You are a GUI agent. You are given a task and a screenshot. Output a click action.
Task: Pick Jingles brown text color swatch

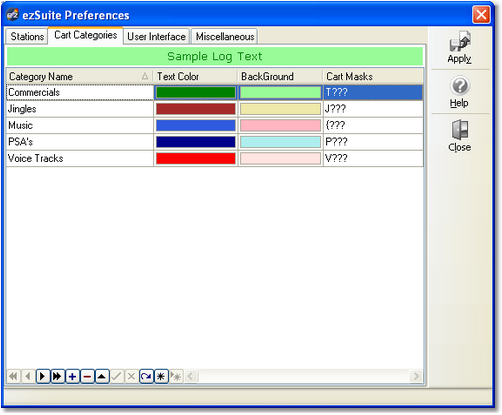point(196,109)
